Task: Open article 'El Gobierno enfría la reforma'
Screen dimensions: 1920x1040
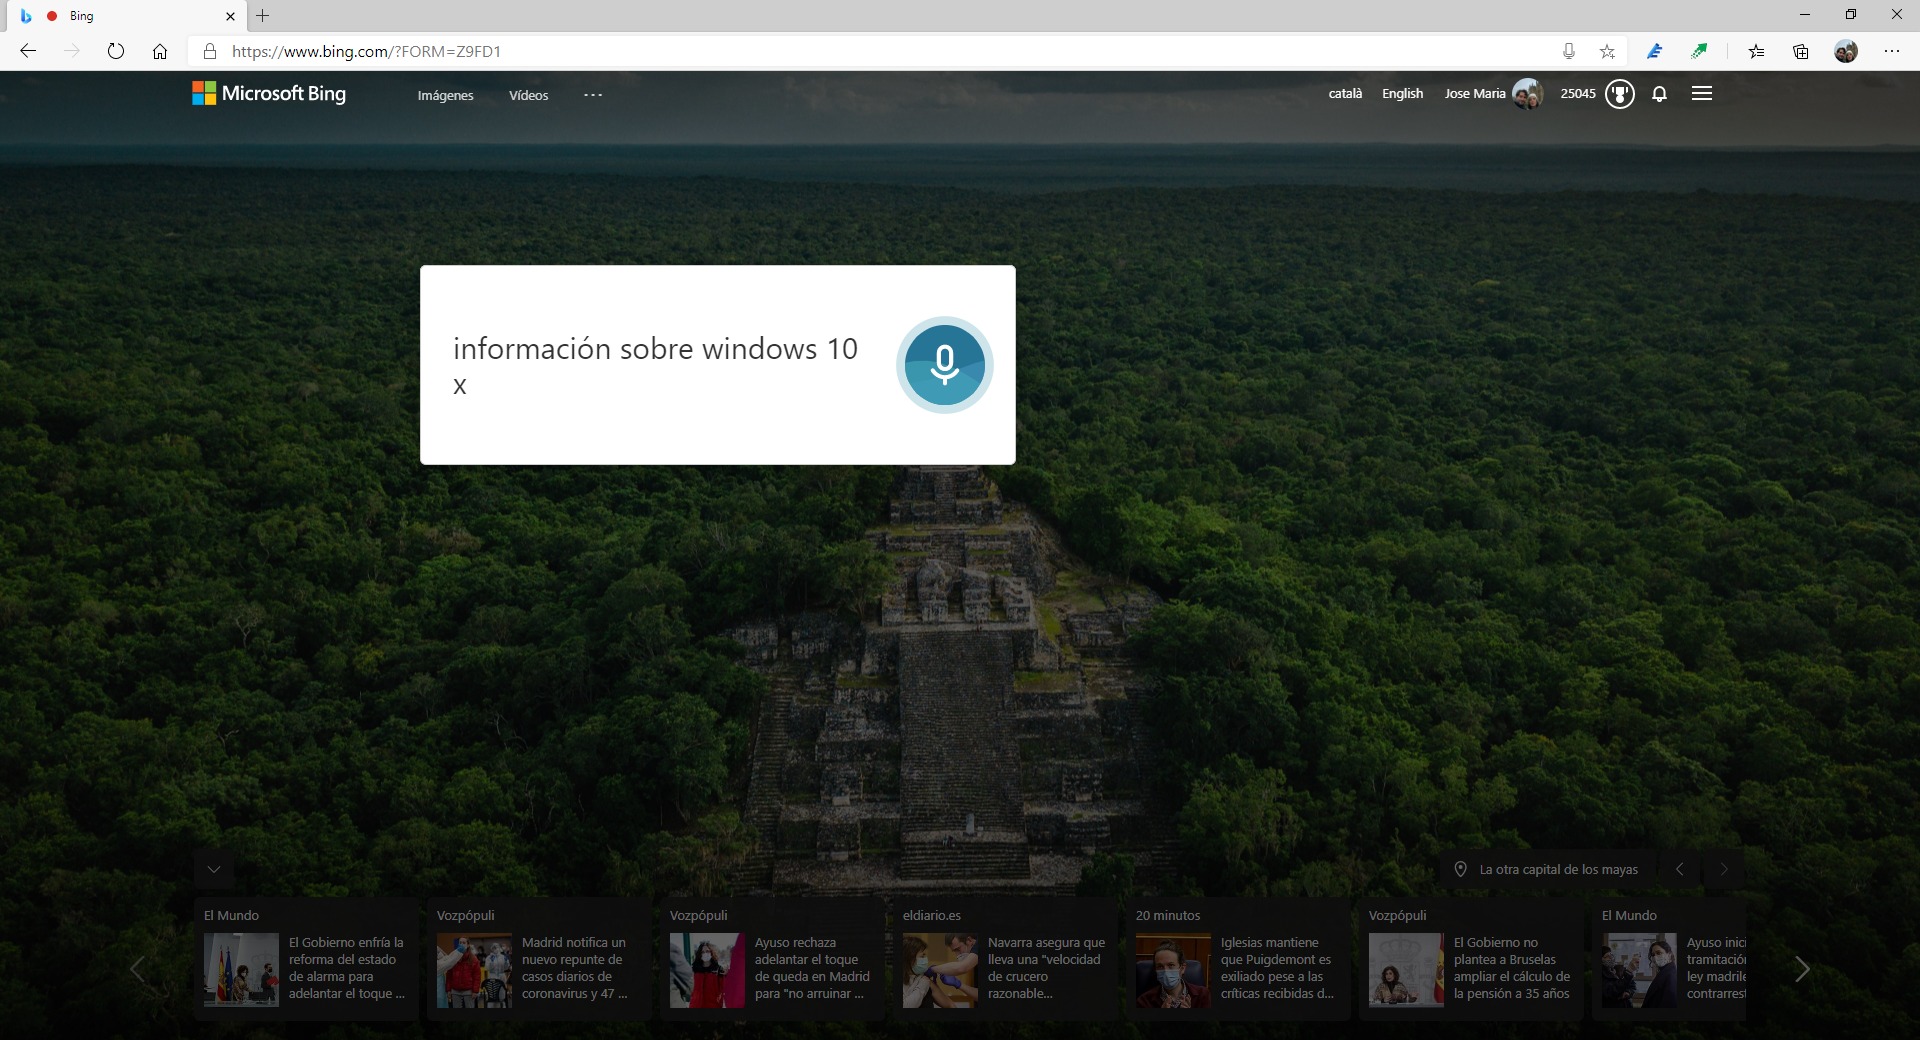Action: [347, 968]
